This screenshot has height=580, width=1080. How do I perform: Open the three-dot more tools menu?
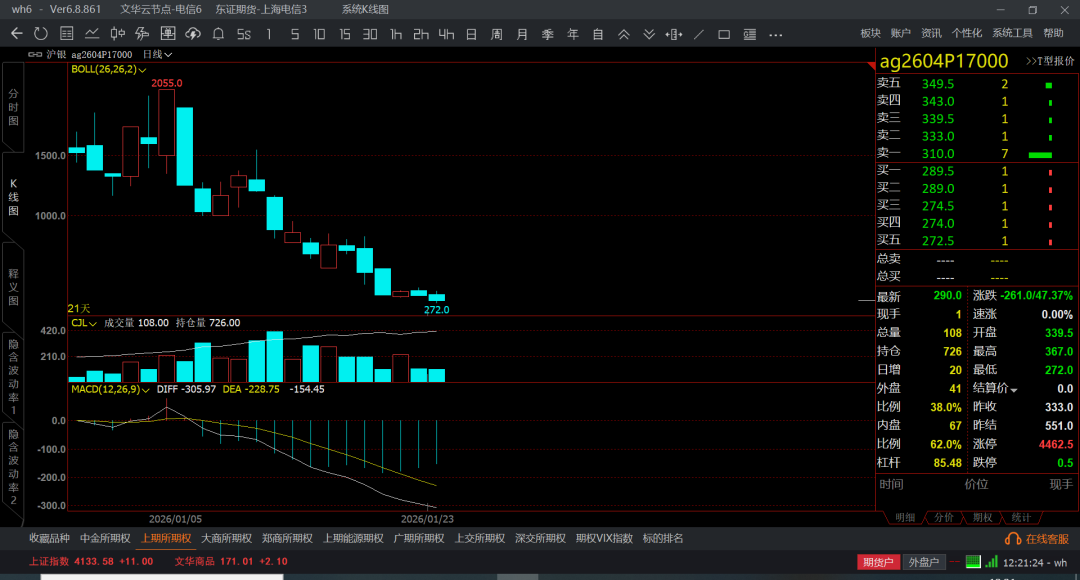[776, 34]
